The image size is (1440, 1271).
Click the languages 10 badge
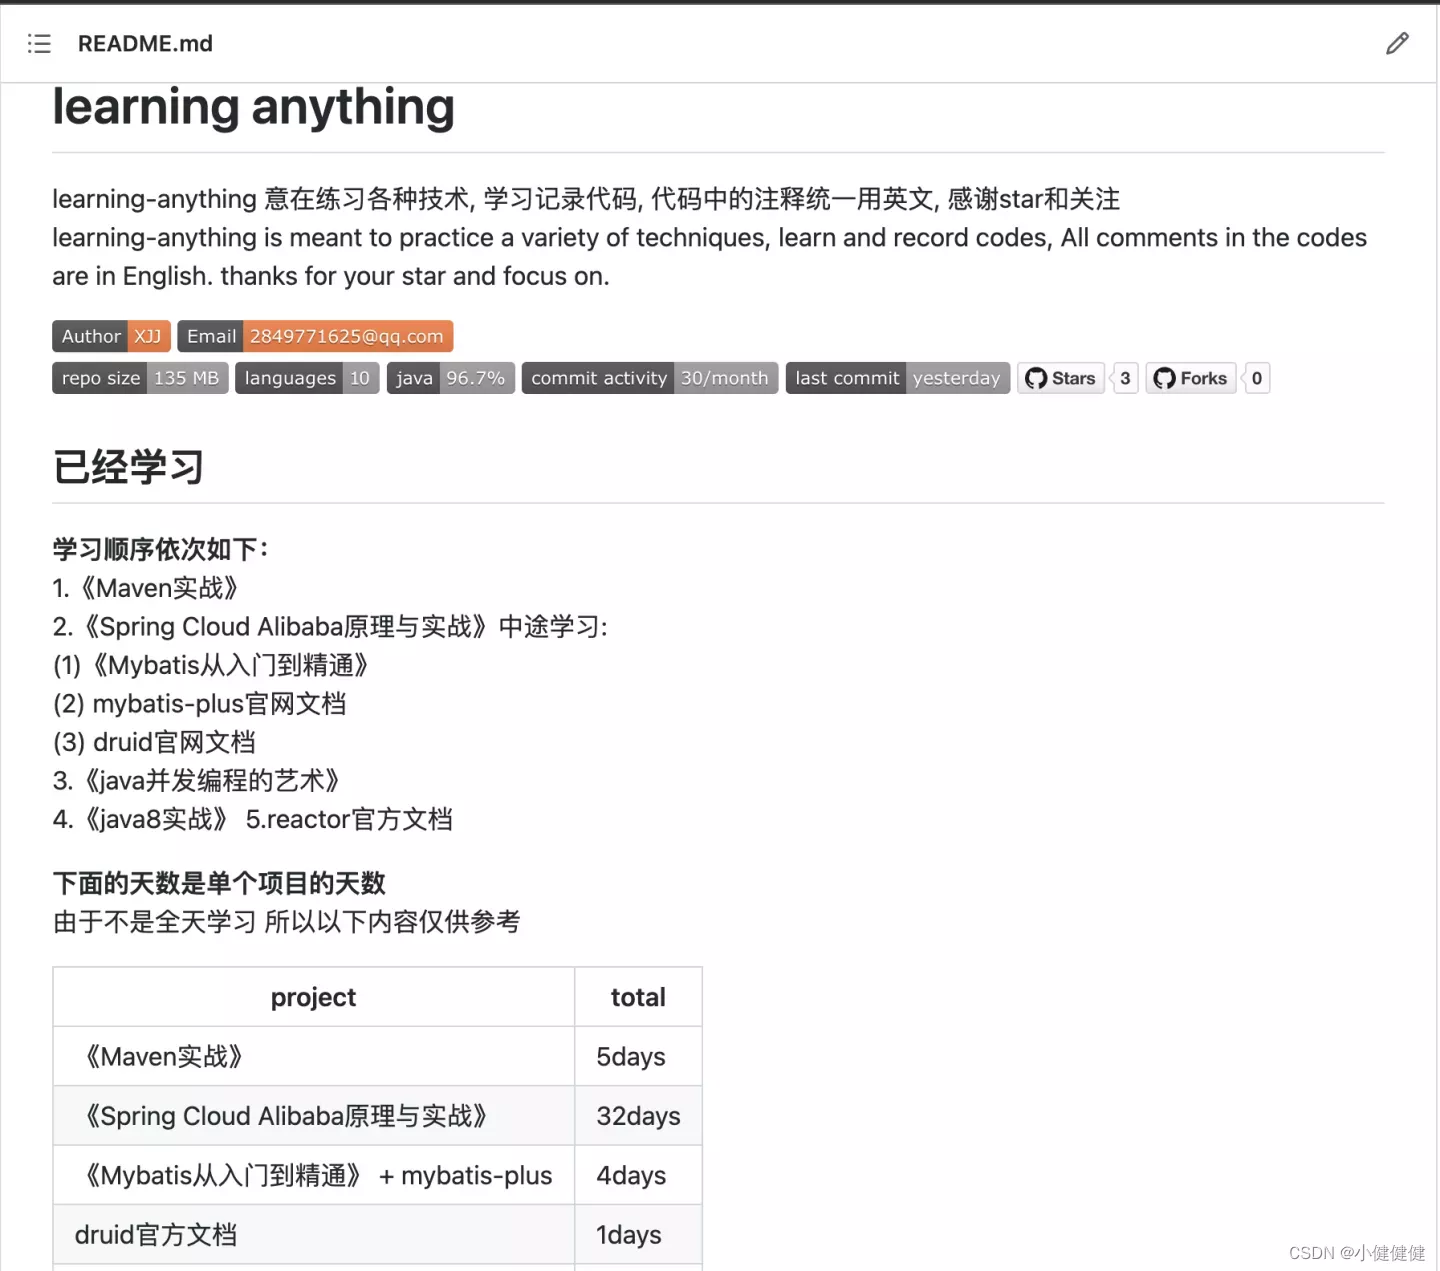click(x=307, y=378)
